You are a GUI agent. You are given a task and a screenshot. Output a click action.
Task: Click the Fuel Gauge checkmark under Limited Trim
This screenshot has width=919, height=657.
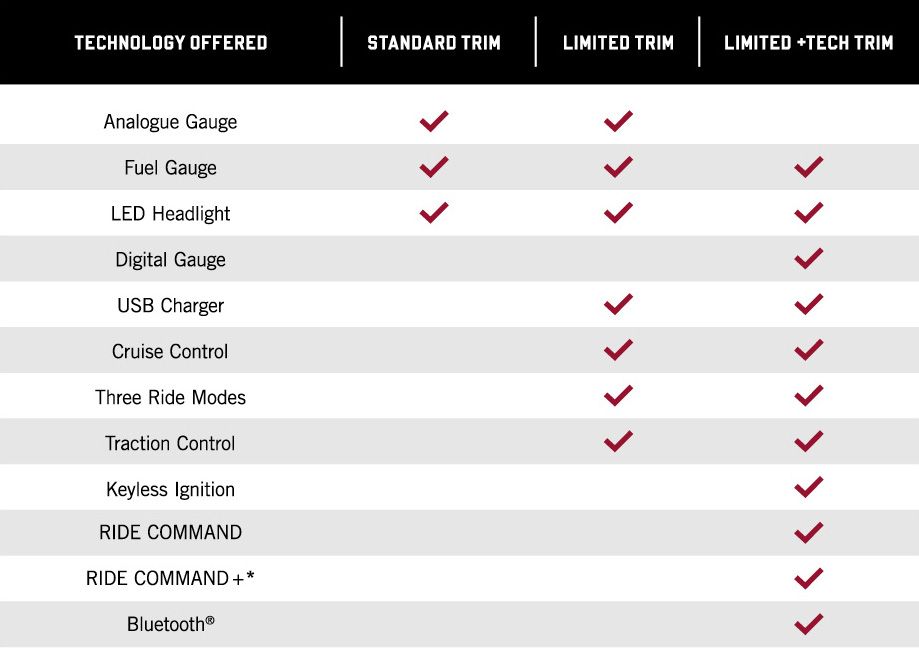[x=618, y=167]
